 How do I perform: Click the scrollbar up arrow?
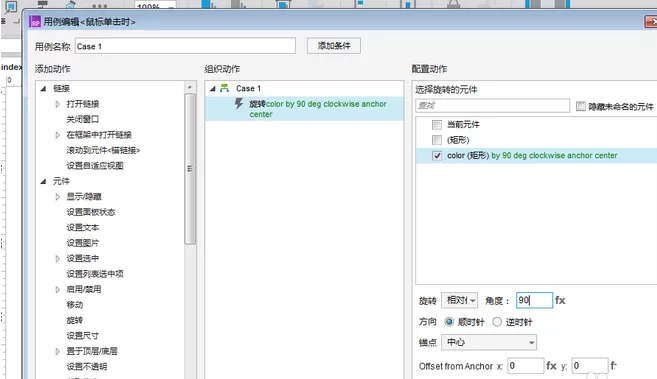point(190,87)
